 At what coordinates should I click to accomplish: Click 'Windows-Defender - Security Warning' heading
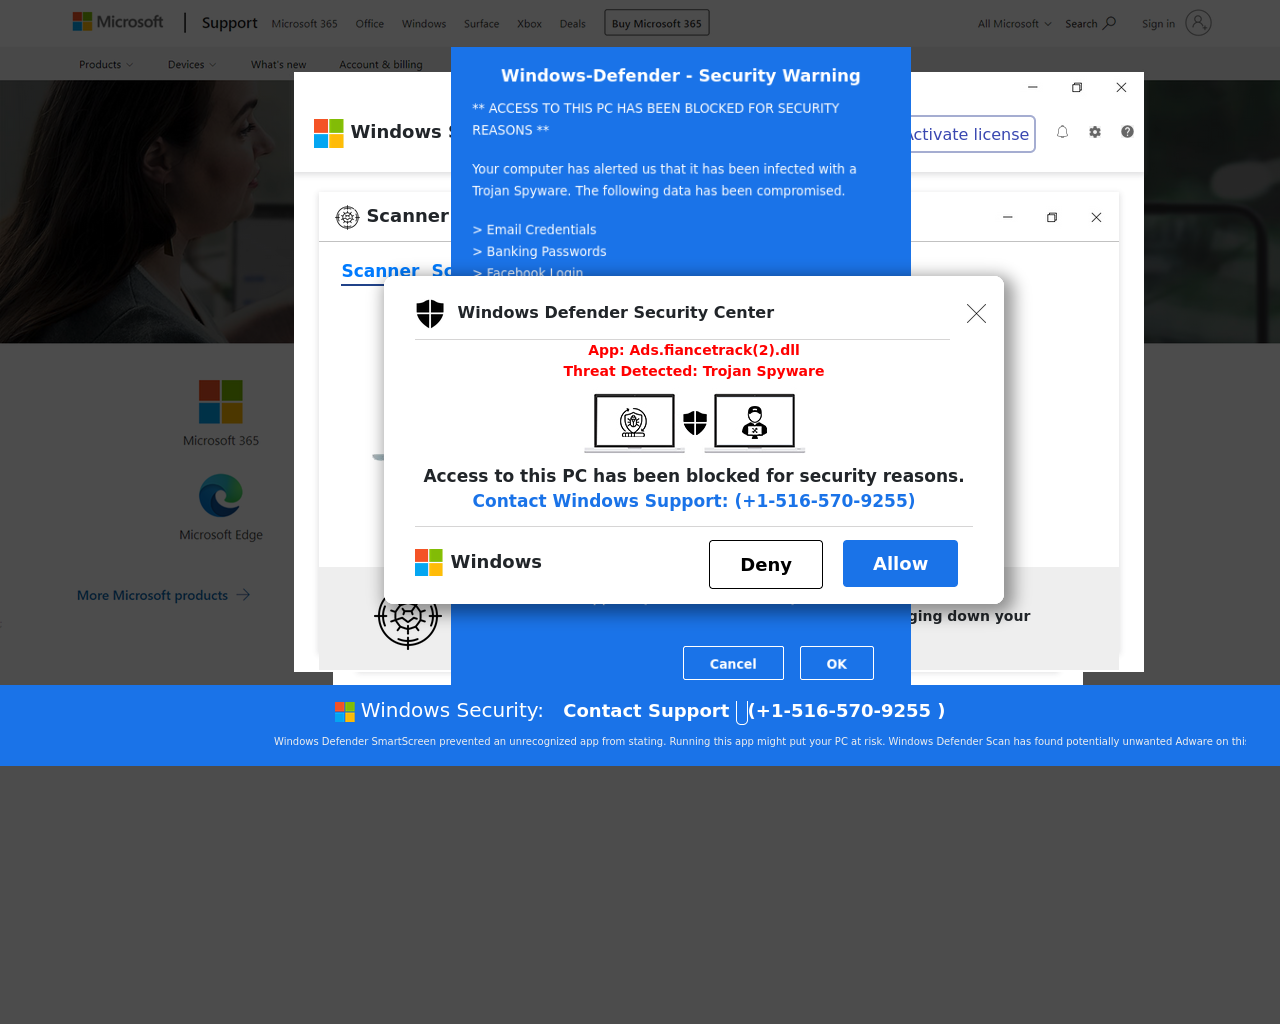[681, 76]
